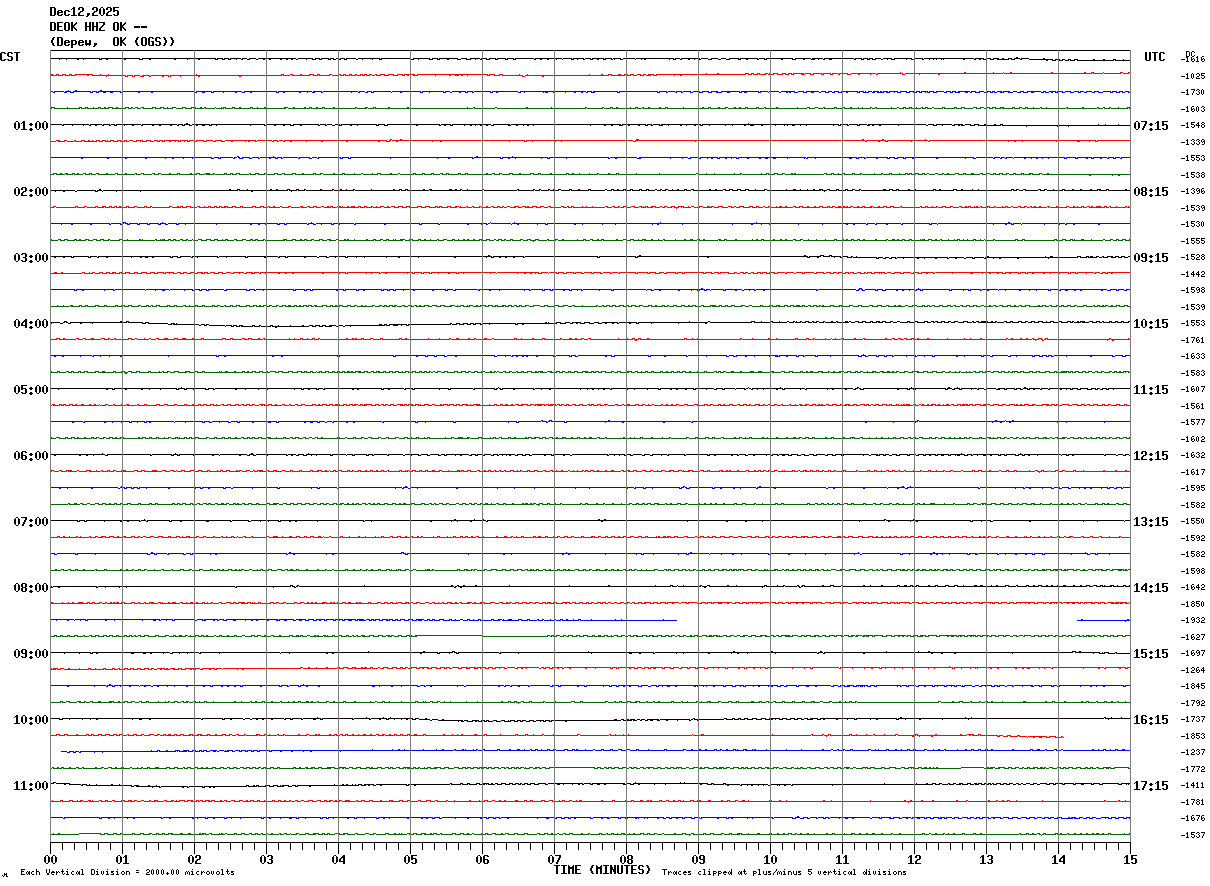Click the '10:15' UTC time label
This screenshot has width=1210, height=886.
1151,324
